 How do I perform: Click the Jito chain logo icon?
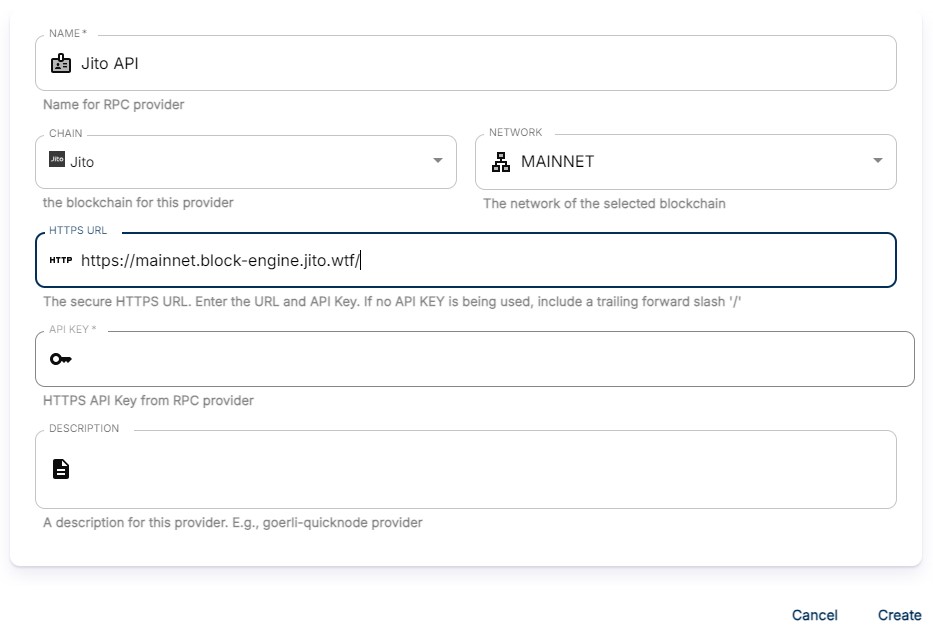click(x=57, y=159)
